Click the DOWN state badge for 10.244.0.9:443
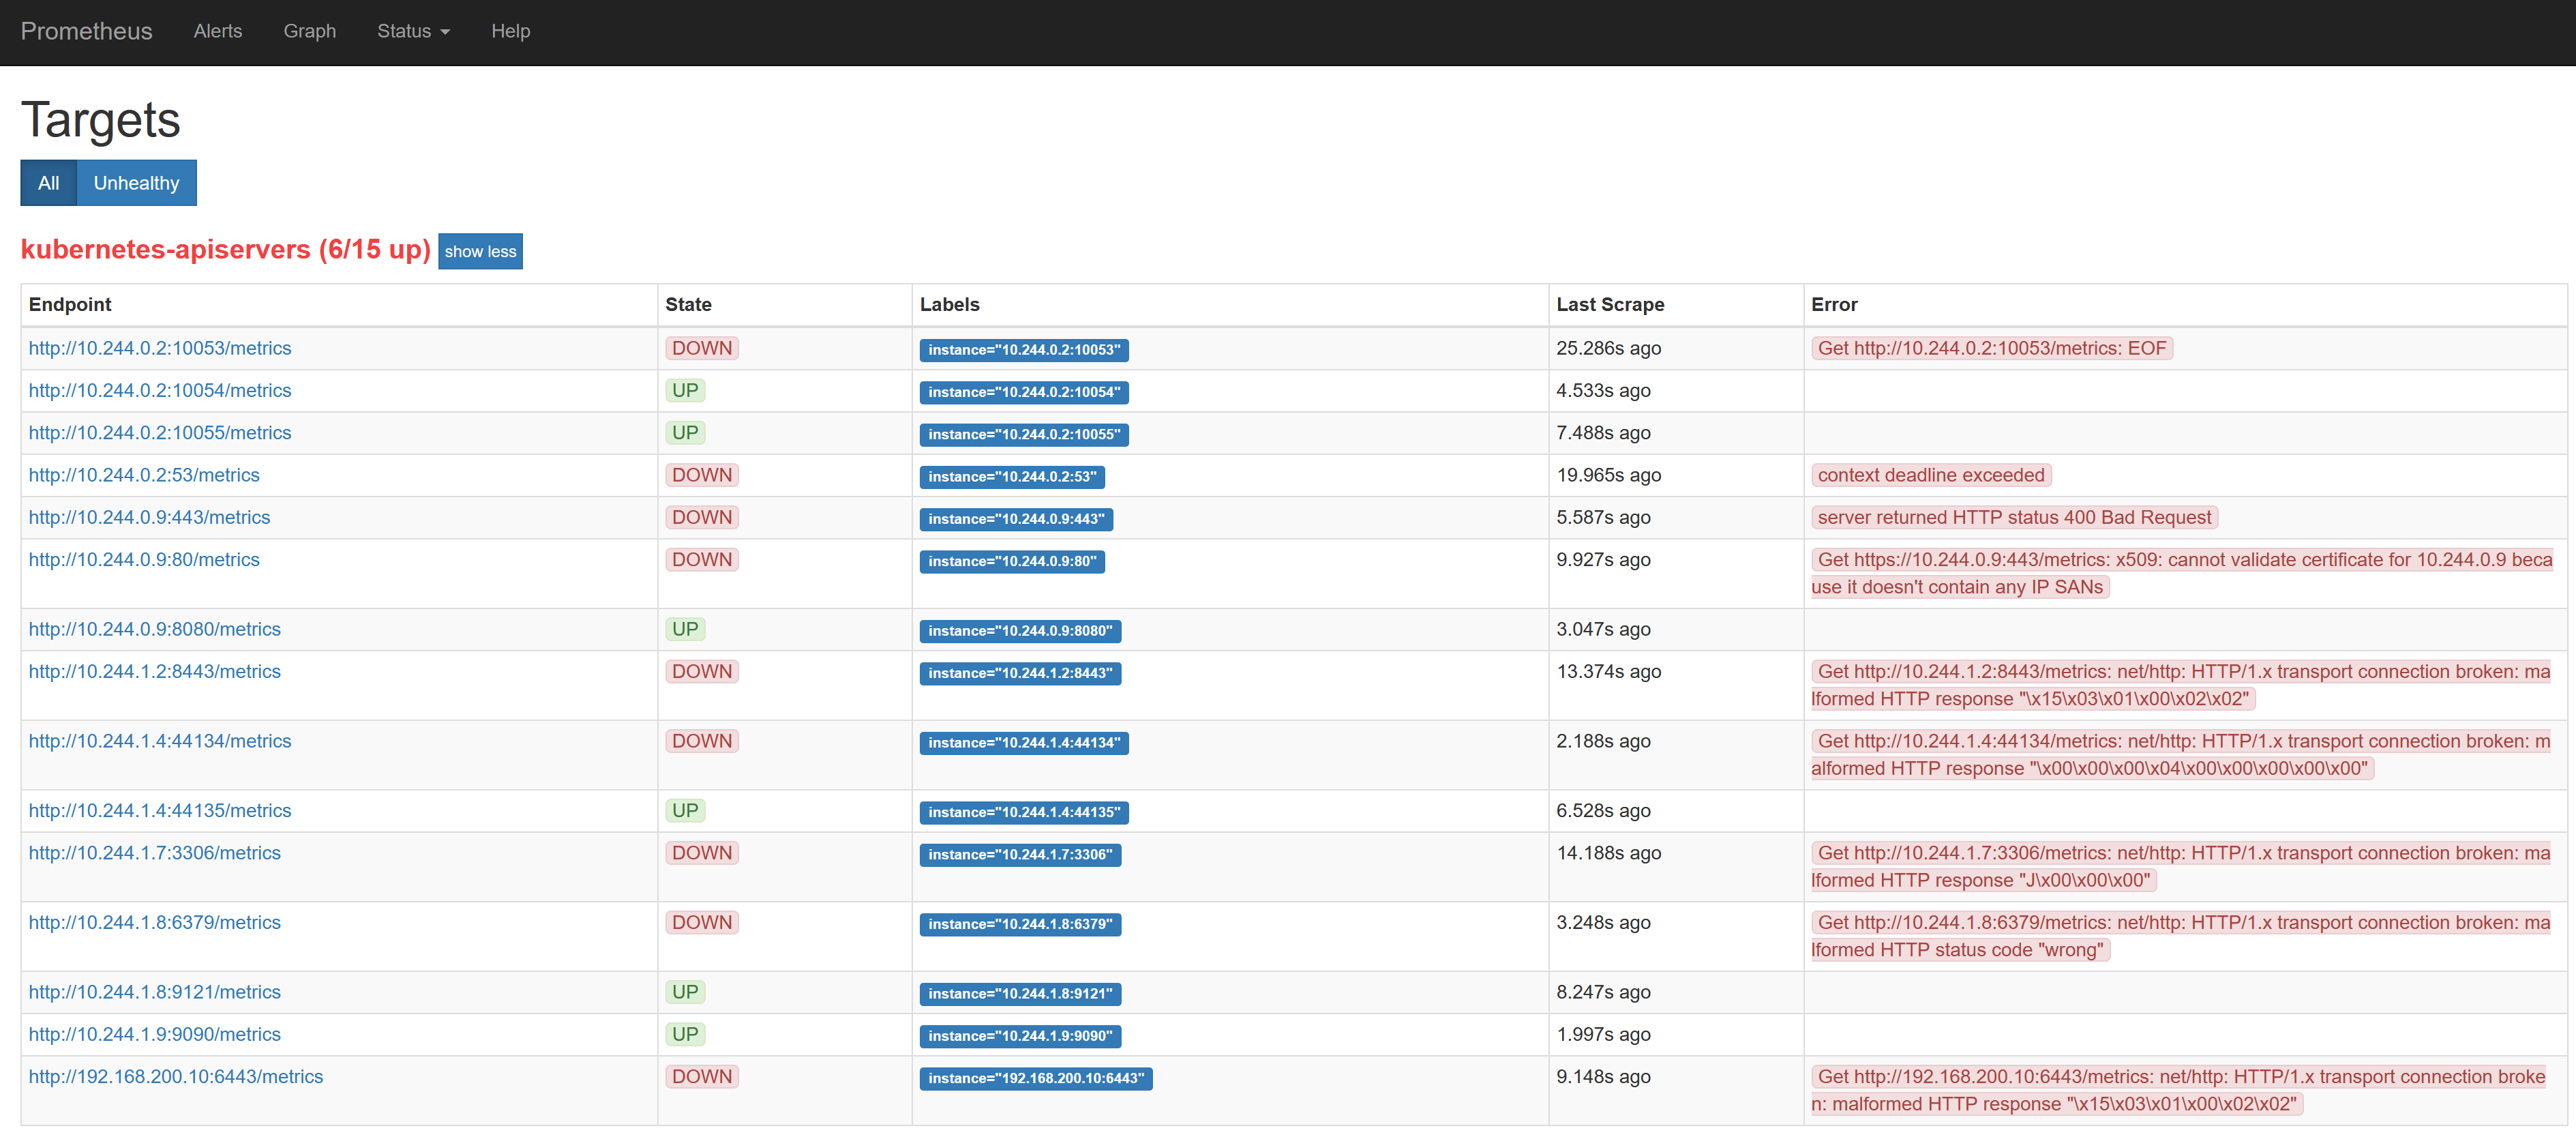Viewport: 2576px width, 1137px height. (x=701, y=518)
